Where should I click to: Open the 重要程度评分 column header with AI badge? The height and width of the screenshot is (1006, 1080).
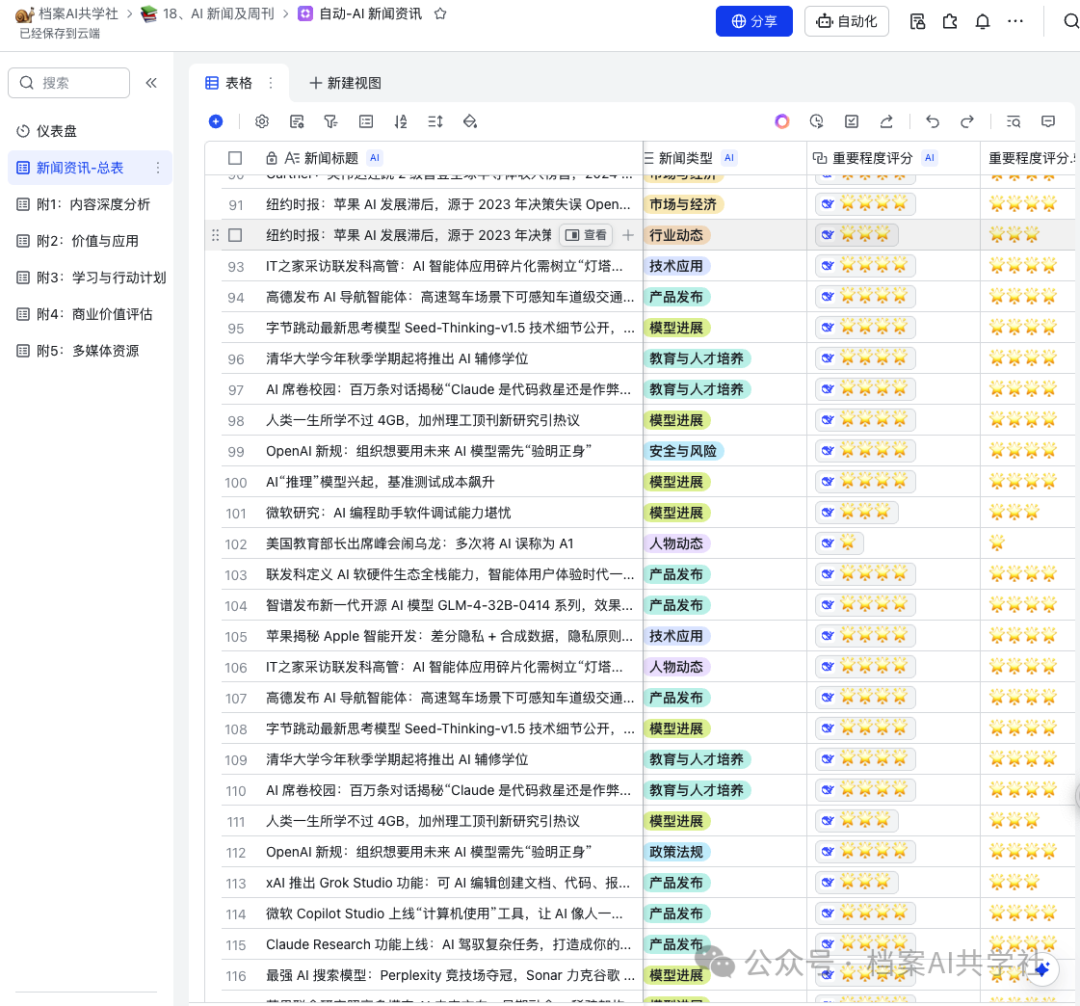click(893, 158)
